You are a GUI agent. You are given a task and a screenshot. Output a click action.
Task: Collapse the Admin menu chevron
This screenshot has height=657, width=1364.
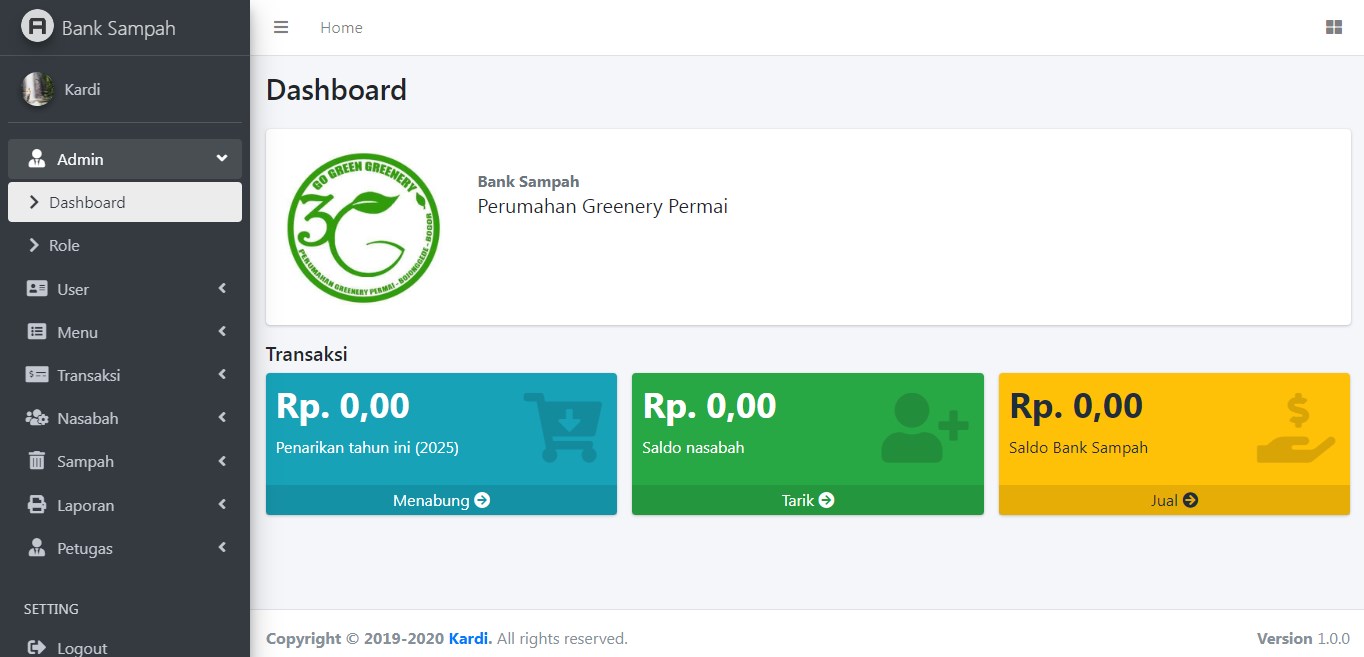click(221, 158)
